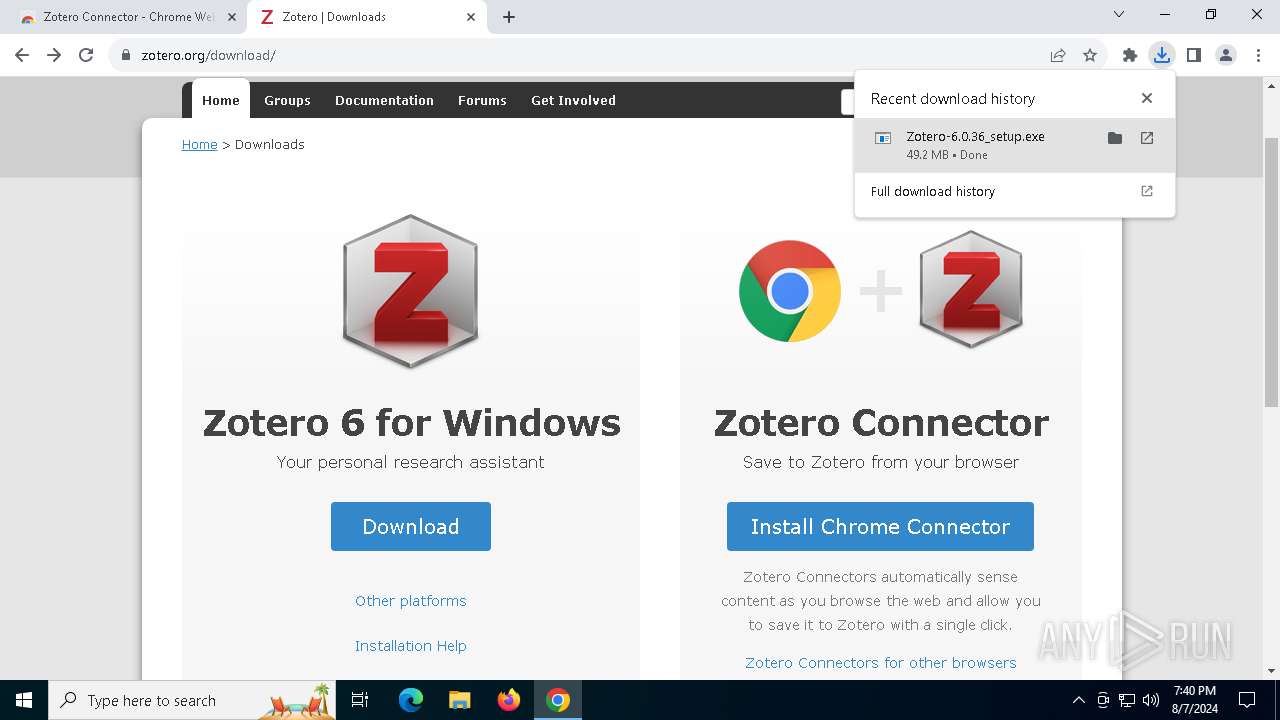The image size is (1280, 720).
Task: Open the volume control in system tray
Action: (1150, 700)
